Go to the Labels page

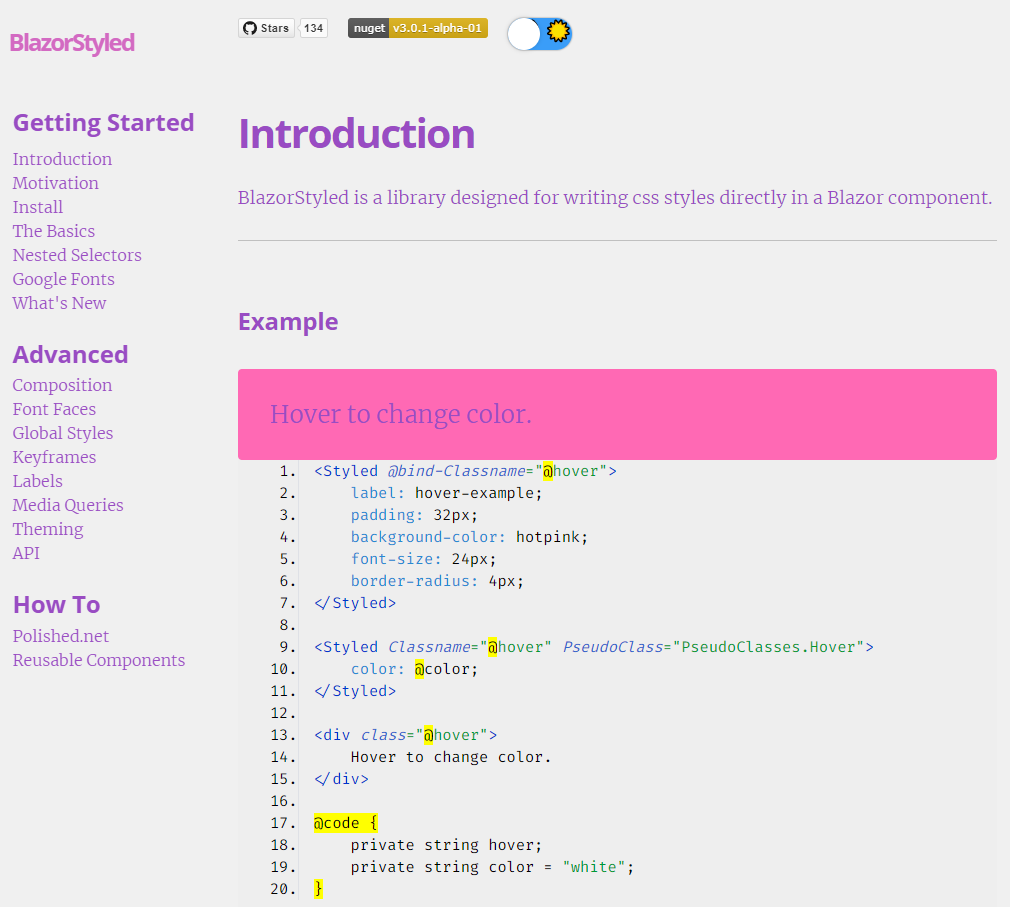(x=38, y=481)
